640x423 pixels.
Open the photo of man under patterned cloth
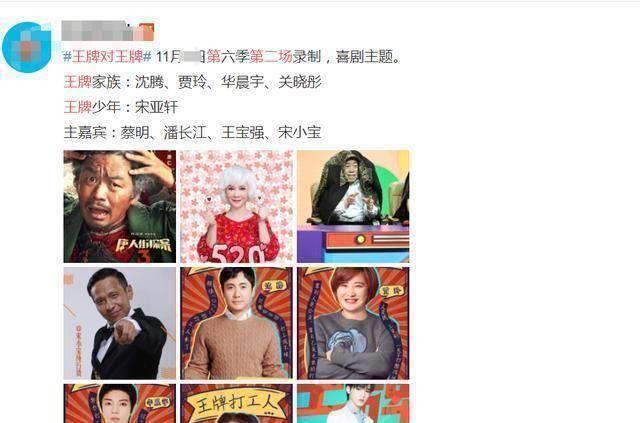point(353,206)
